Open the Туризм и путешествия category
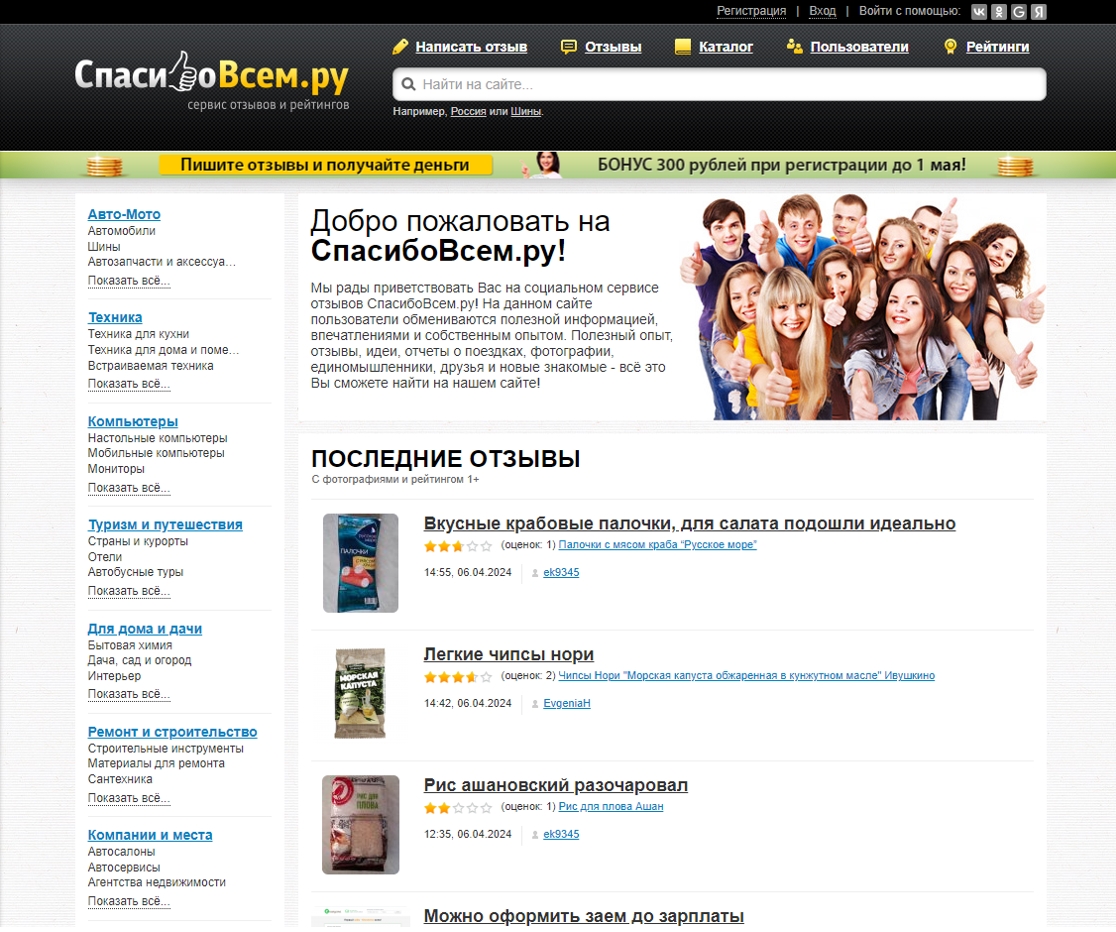The width and height of the screenshot is (1116, 932). (165, 525)
